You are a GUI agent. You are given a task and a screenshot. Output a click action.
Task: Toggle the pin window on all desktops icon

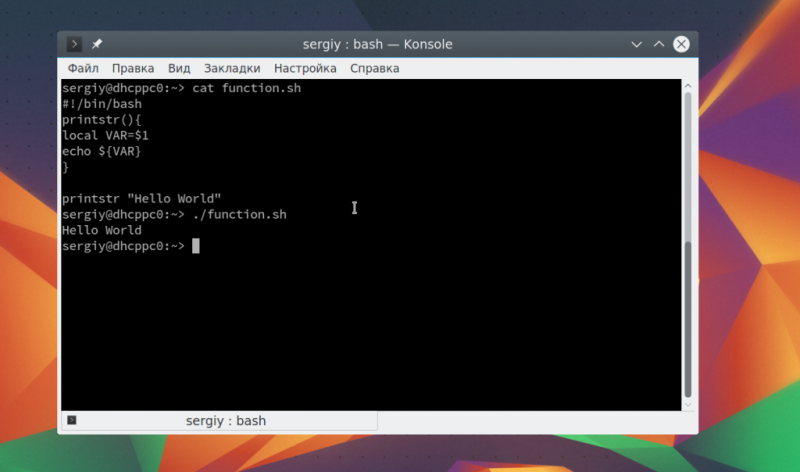coord(97,44)
